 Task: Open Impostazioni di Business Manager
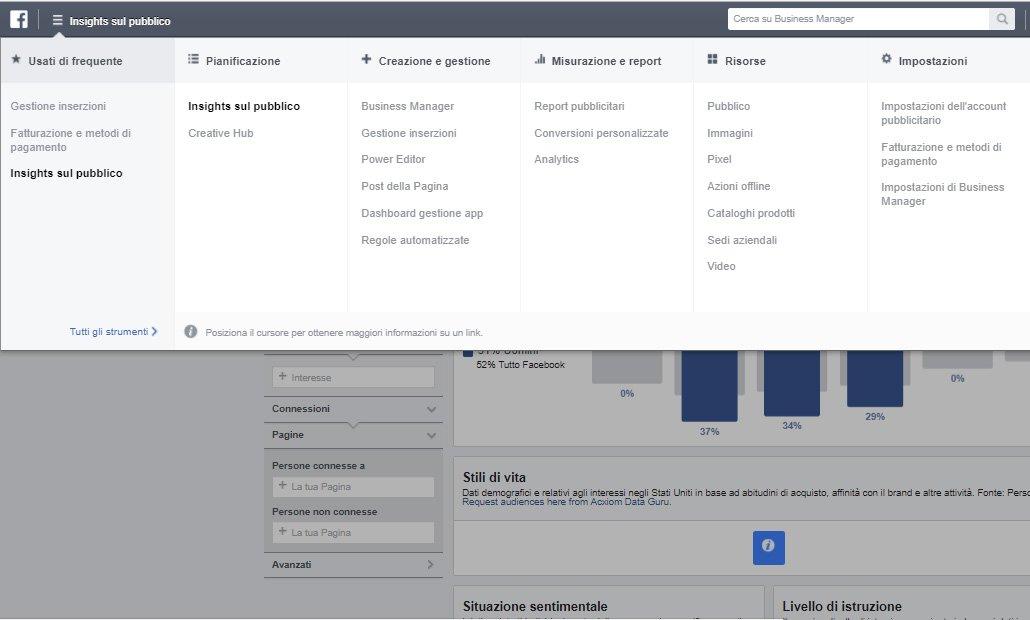click(943, 194)
